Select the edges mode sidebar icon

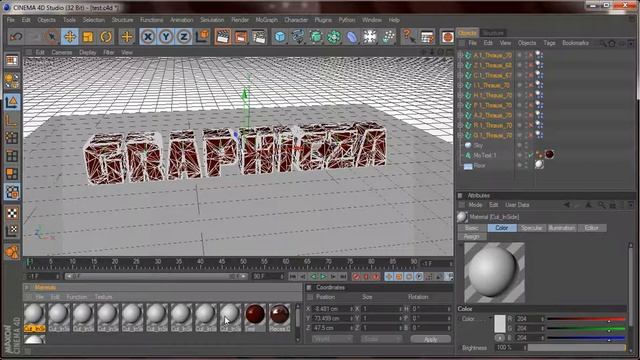tap(12, 156)
